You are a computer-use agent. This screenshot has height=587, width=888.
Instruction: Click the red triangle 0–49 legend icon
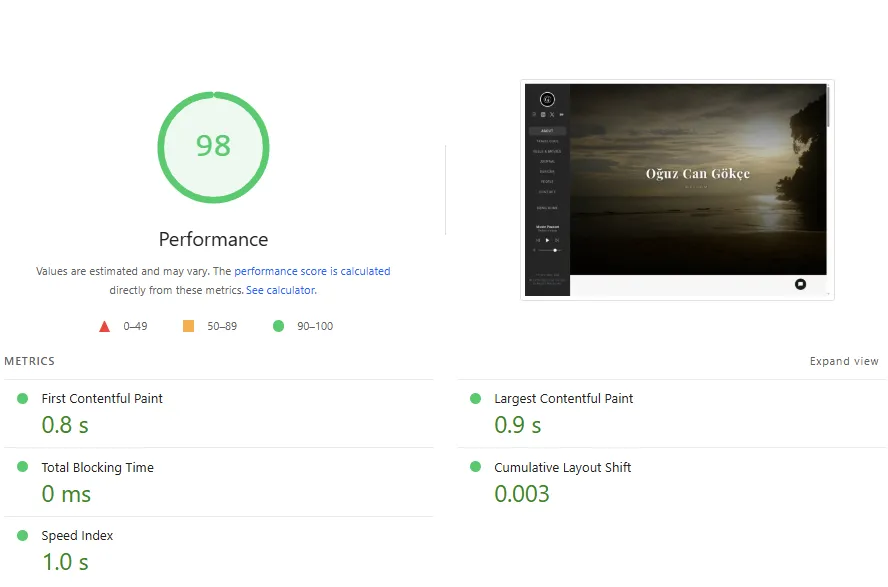click(104, 326)
